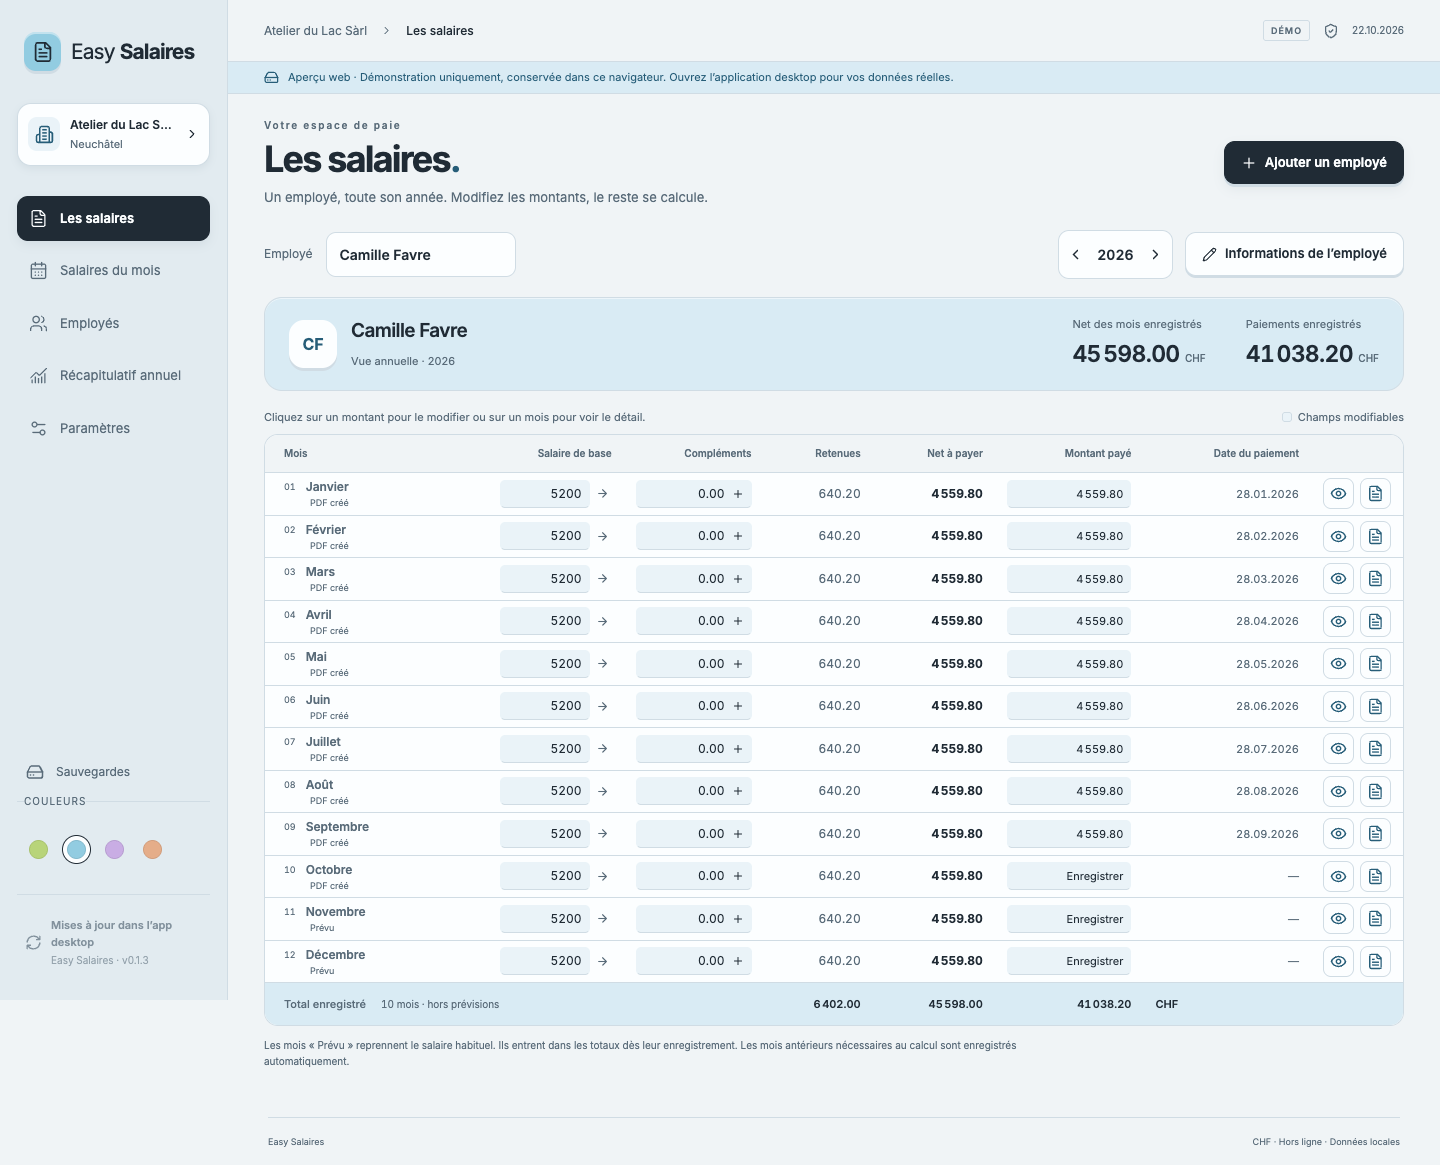Open Informations de l'employé
The height and width of the screenshot is (1165, 1440).
tap(1294, 254)
